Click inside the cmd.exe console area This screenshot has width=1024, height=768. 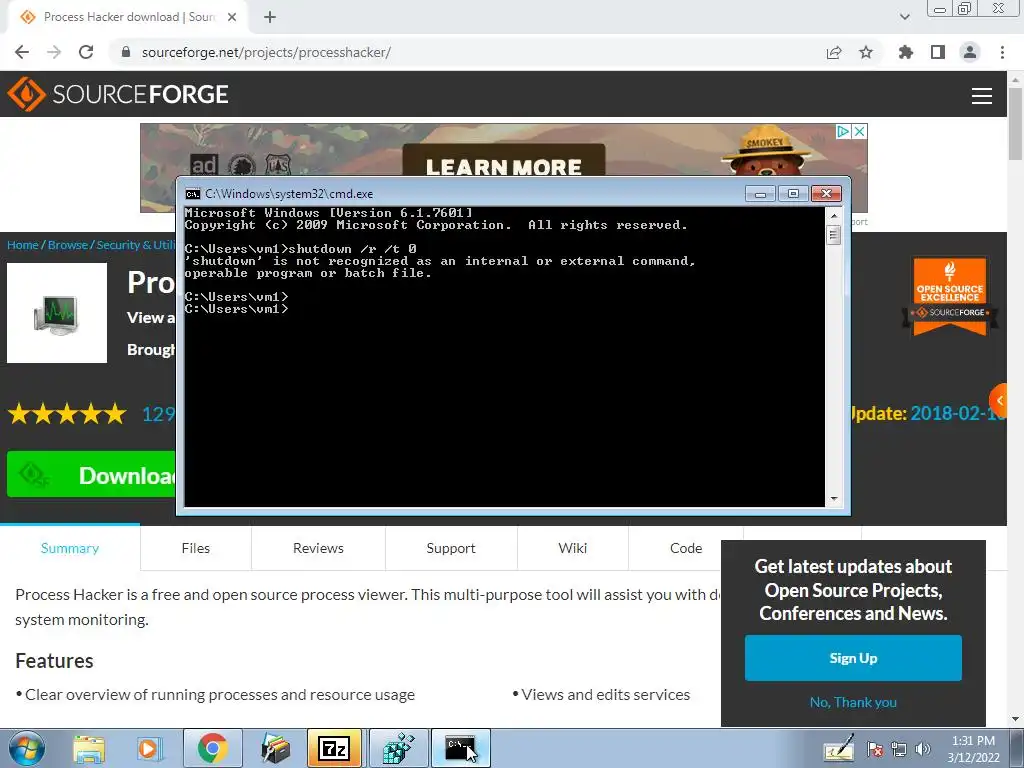coord(504,357)
